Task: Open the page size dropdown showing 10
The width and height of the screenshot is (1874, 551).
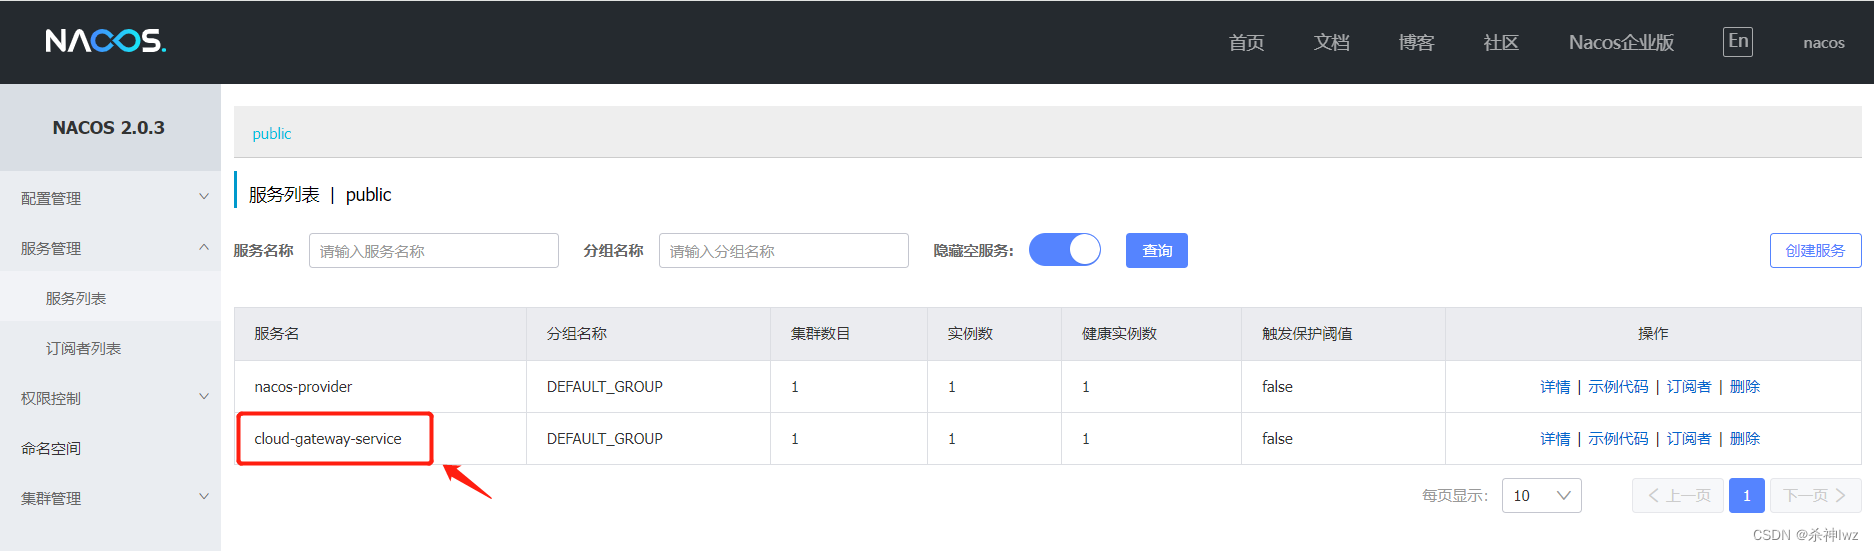Action: click(x=1541, y=496)
